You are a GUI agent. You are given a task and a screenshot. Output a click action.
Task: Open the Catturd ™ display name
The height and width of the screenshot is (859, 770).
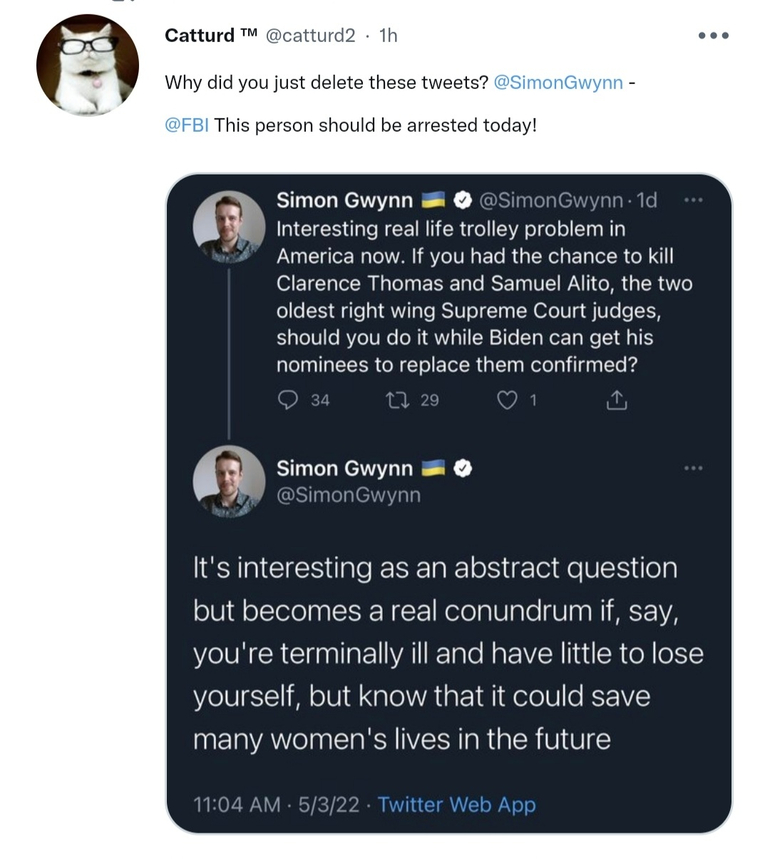click(212, 35)
